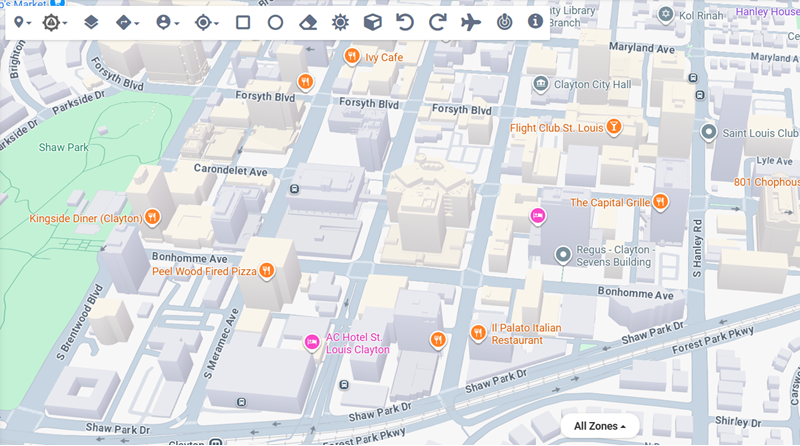
Task: Click the Il Palato Italian Restaurant marker
Action: point(478,334)
